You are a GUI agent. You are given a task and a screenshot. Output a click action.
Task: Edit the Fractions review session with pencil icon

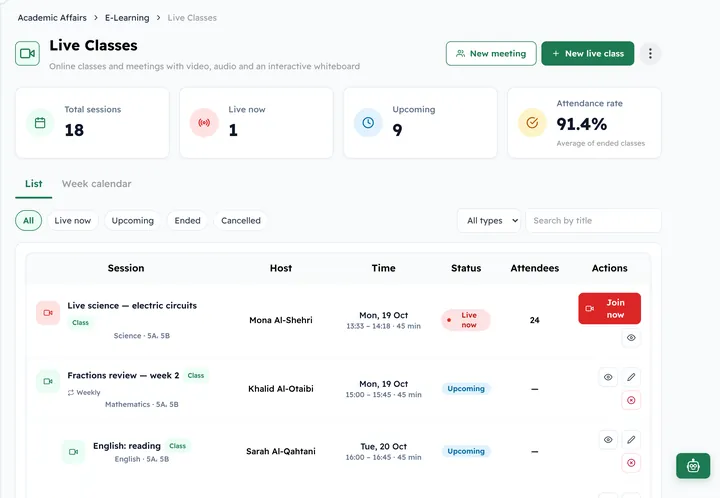[631, 377]
